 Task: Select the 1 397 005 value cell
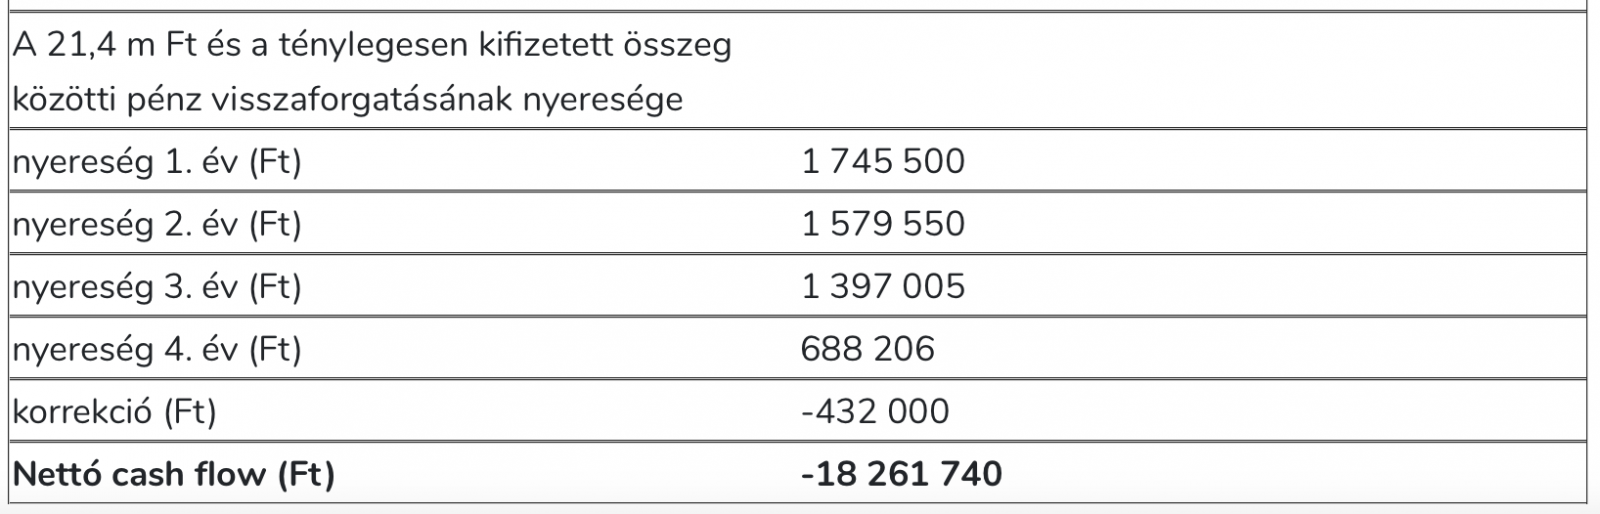coord(883,287)
